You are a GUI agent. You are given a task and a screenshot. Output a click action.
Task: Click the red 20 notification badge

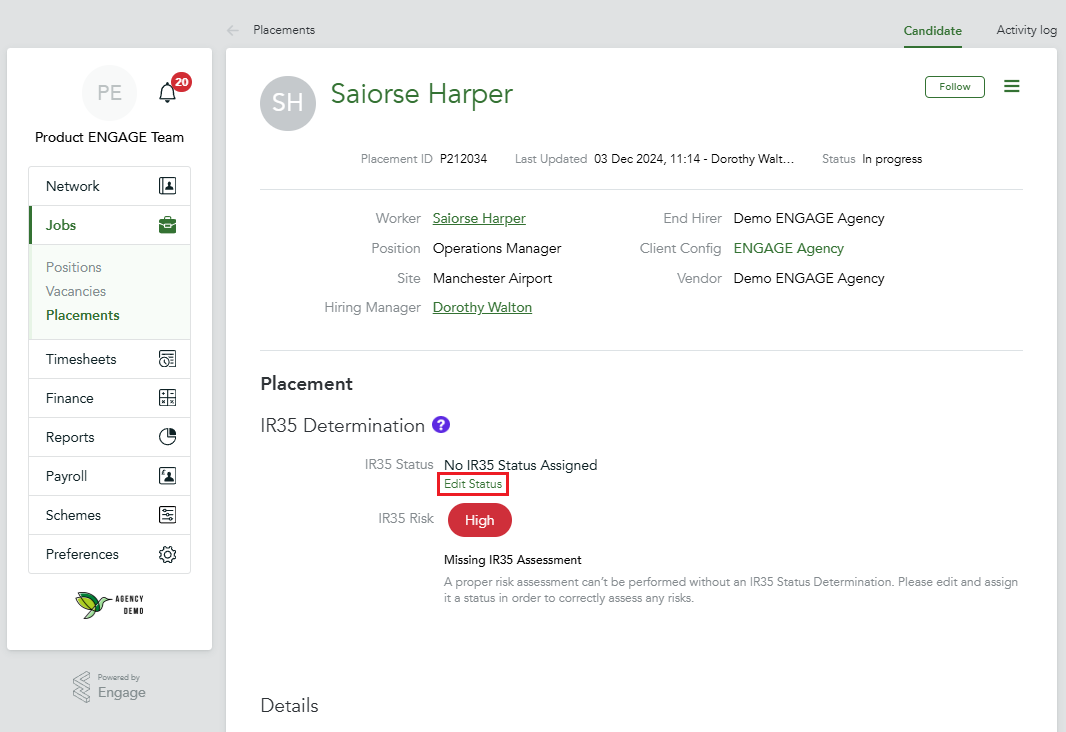pyautogui.click(x=182, y=82)
